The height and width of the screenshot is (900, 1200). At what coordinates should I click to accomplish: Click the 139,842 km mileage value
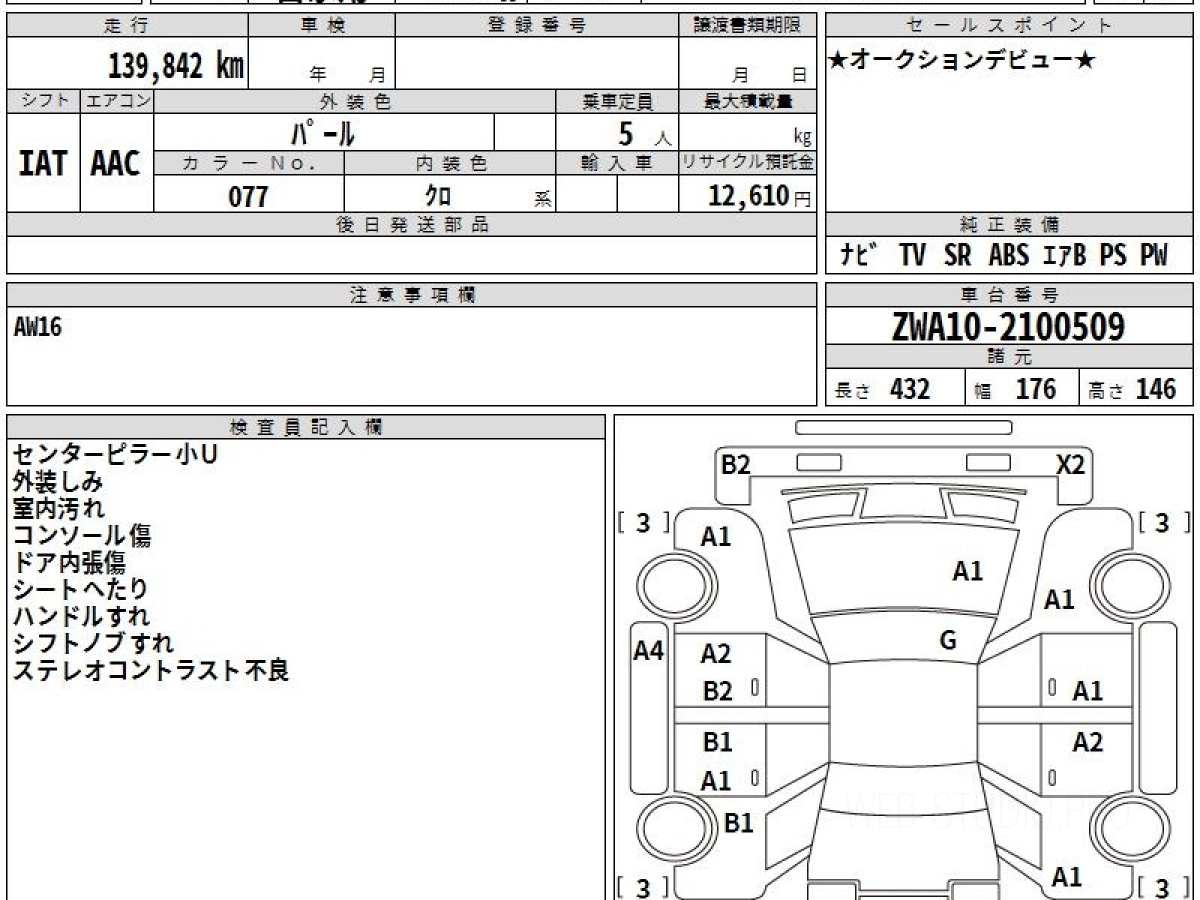[x=176, y=66]
